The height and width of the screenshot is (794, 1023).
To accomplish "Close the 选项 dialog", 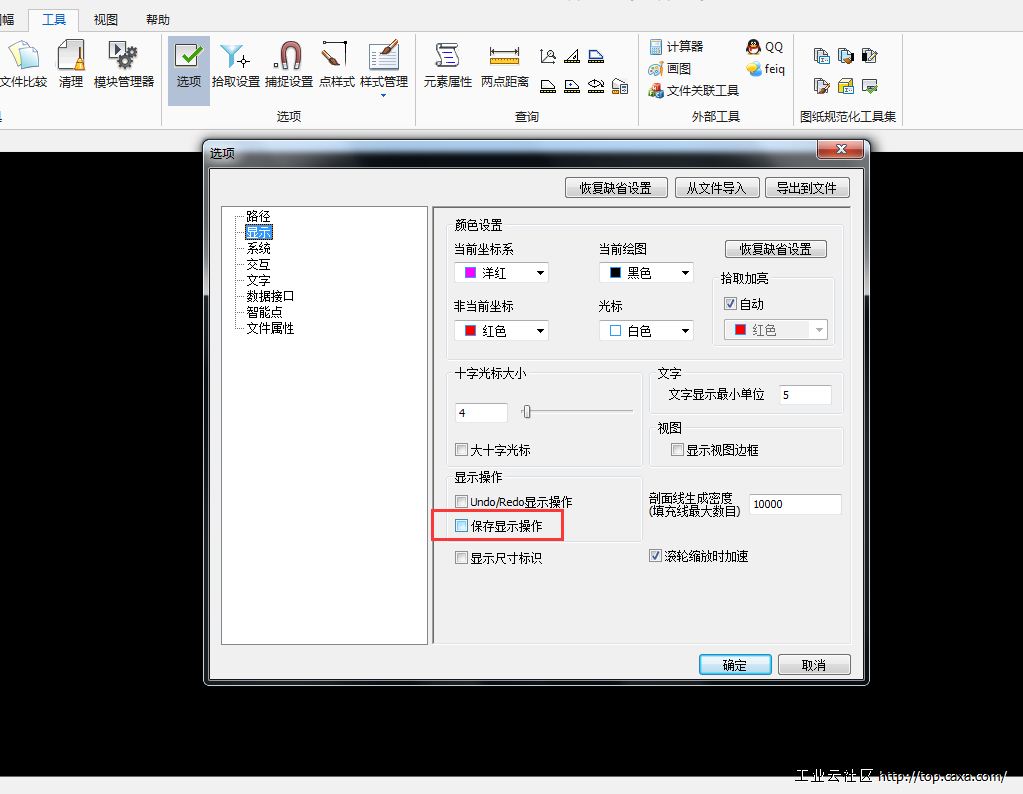I will 840,149.
